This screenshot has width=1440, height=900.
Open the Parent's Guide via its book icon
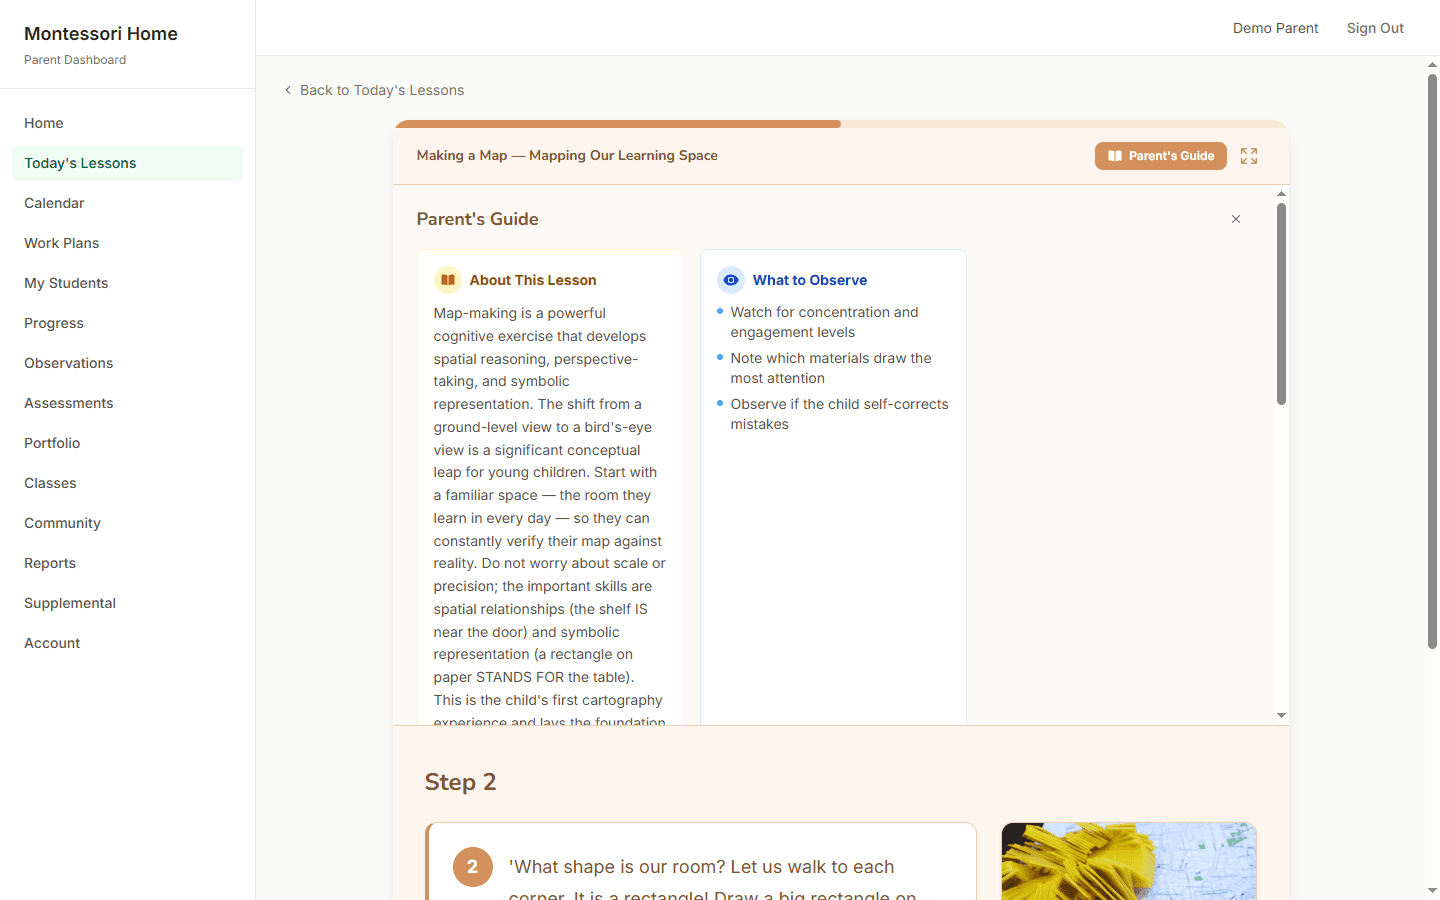tap(1115, 155)
